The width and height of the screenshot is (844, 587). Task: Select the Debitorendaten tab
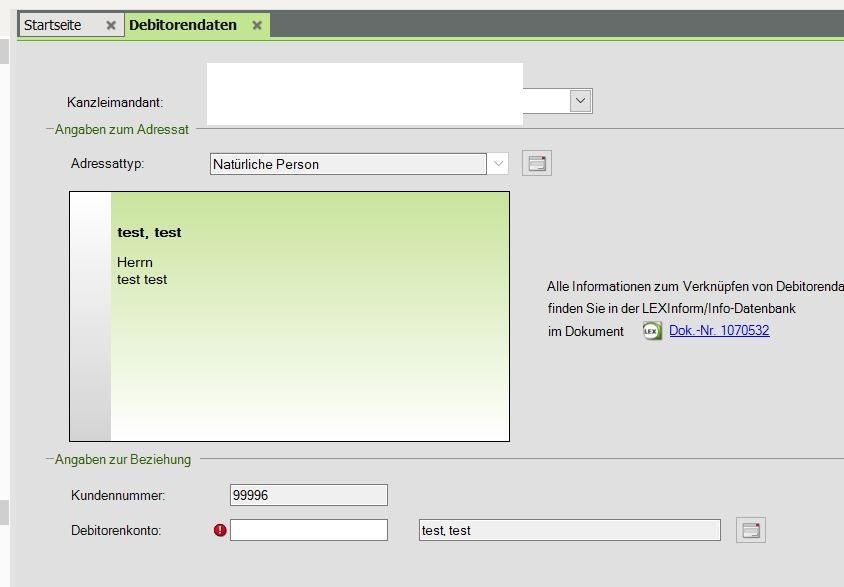183,25
